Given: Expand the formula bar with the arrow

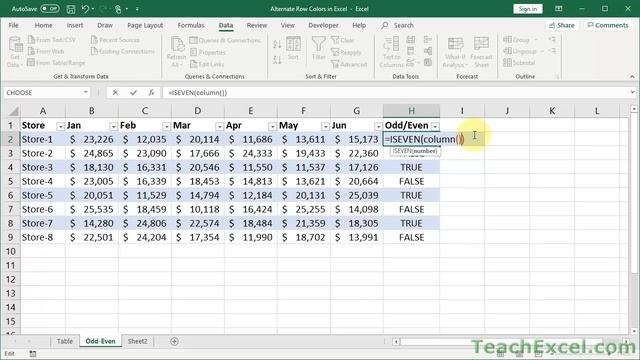Looking at the screenshot, I should [x=632, y=93].
